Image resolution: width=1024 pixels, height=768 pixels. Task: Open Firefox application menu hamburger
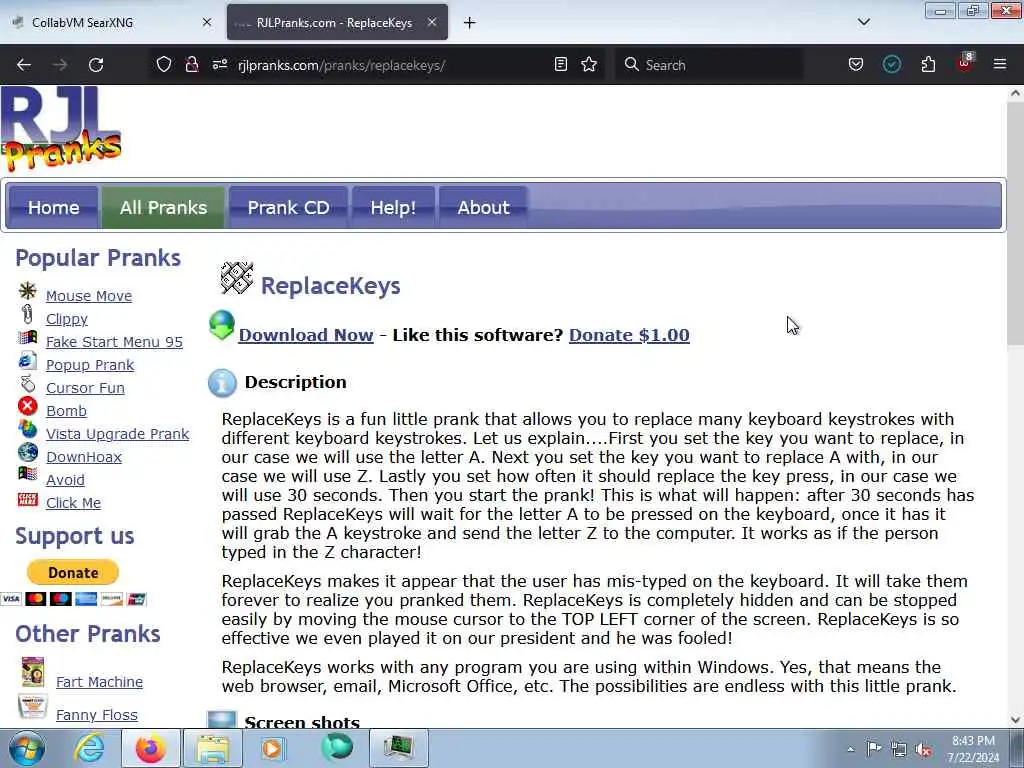point(1000,64)
